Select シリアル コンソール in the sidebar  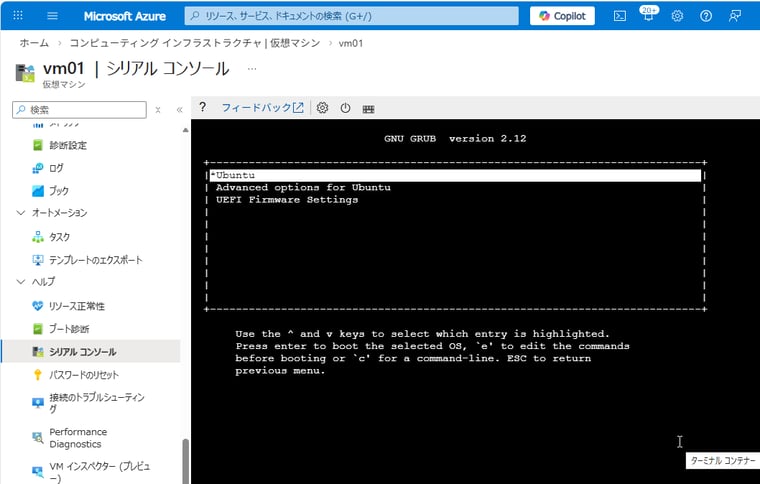tap(91, 352)
